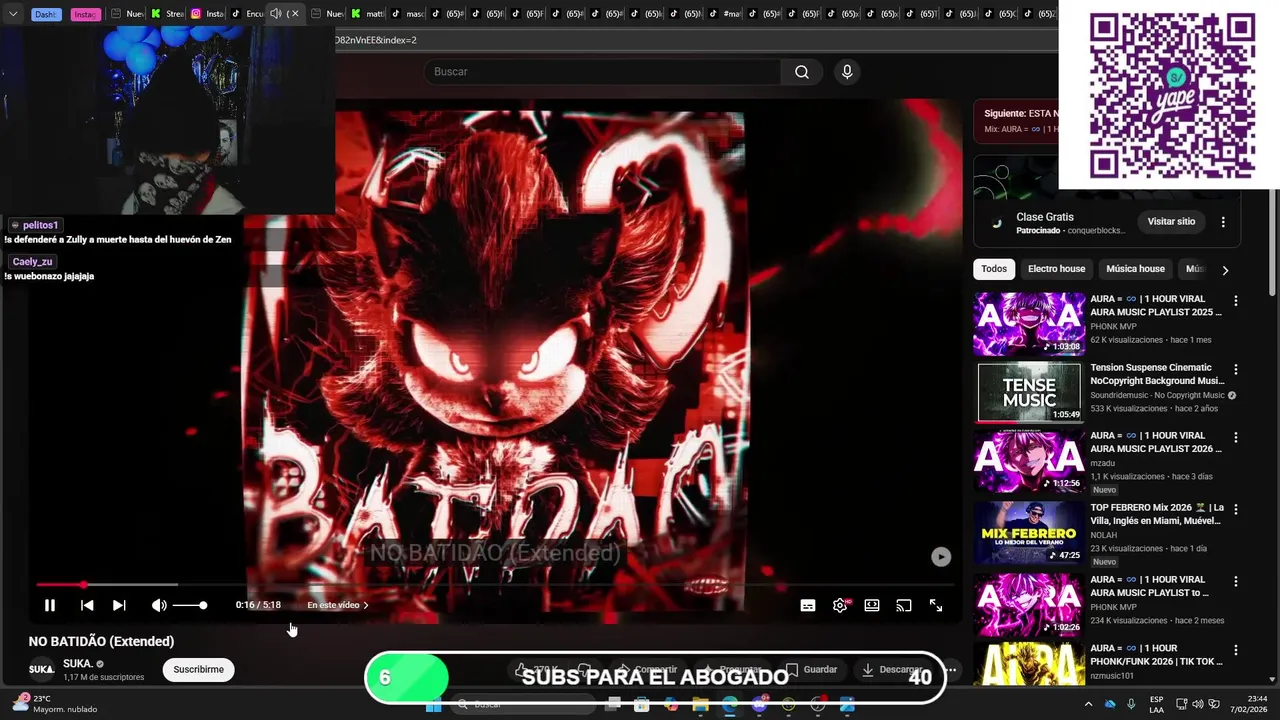
Task: Open the SUKA. channel name link
Action: [78, 663]
